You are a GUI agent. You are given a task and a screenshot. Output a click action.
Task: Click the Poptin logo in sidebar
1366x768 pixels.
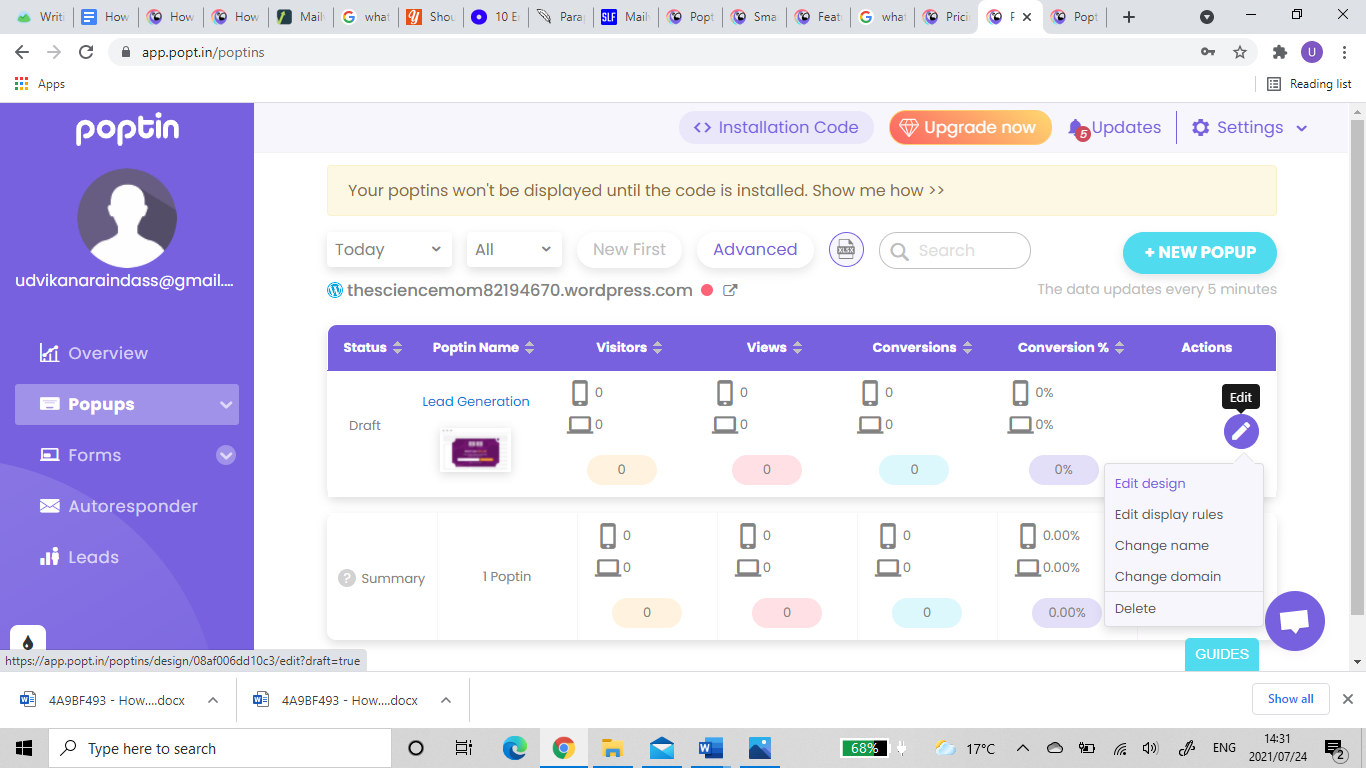(127, 129)
